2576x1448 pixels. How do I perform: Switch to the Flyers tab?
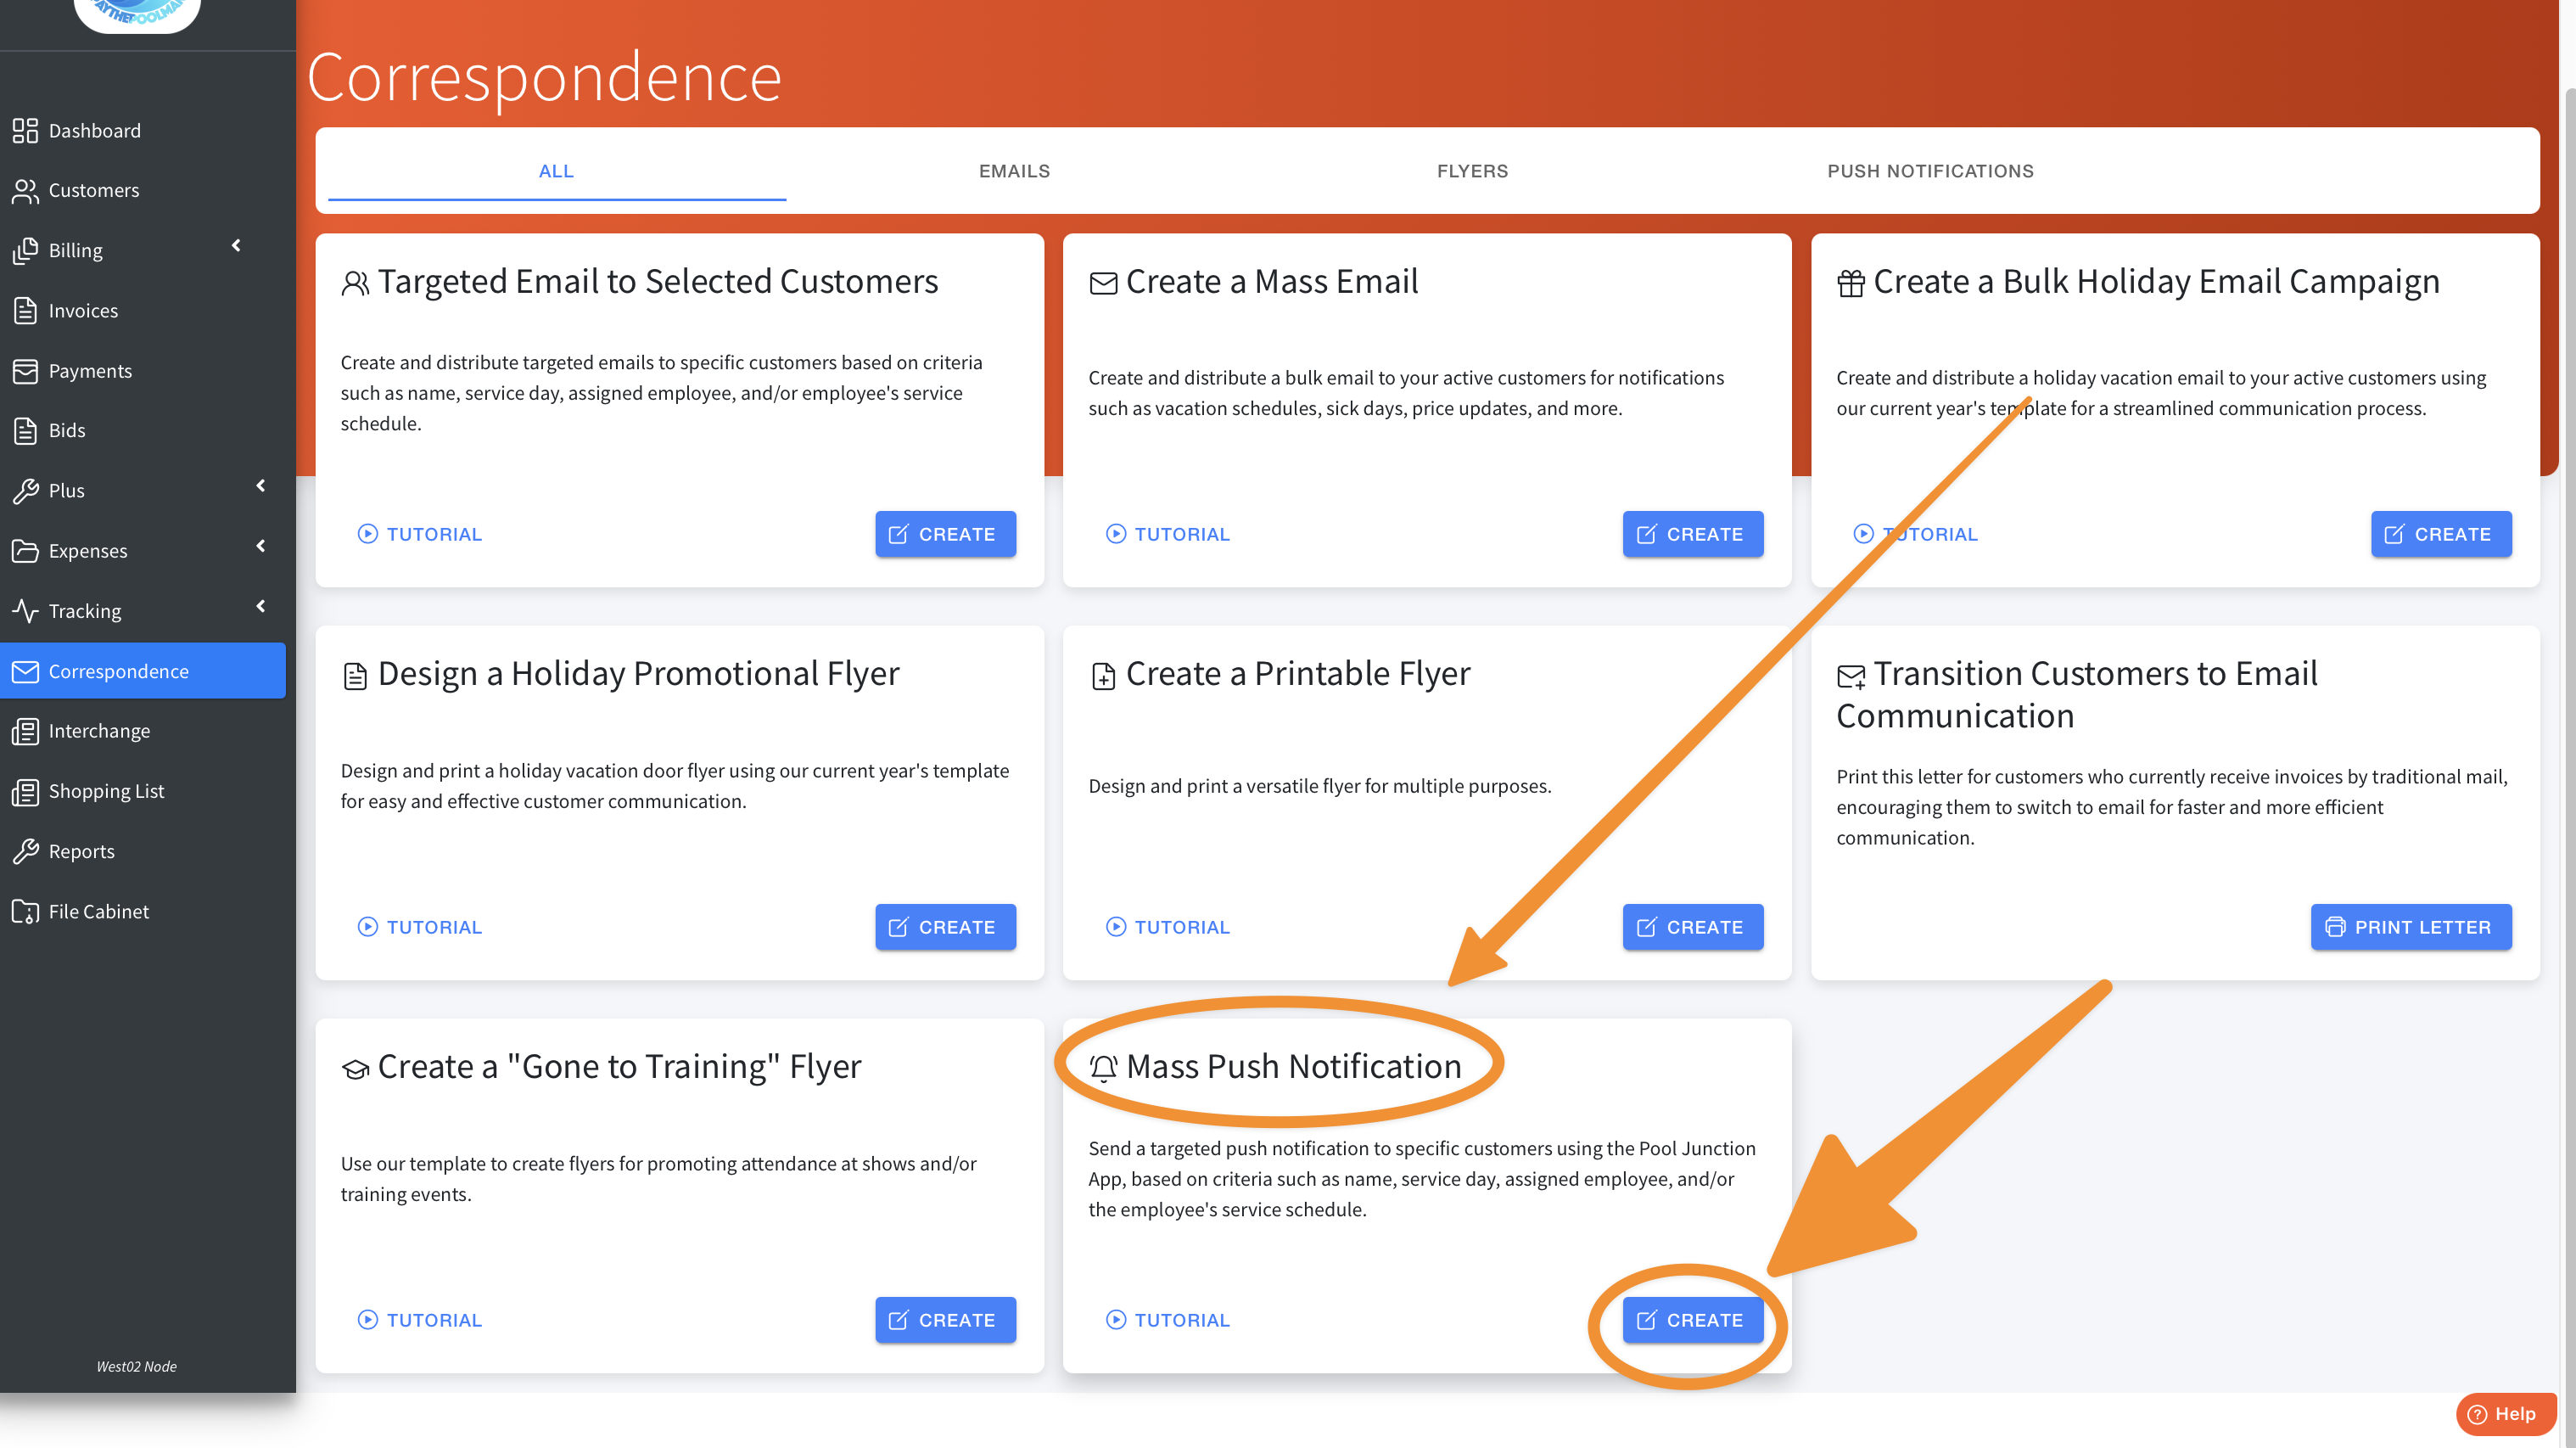point(1471,171)
